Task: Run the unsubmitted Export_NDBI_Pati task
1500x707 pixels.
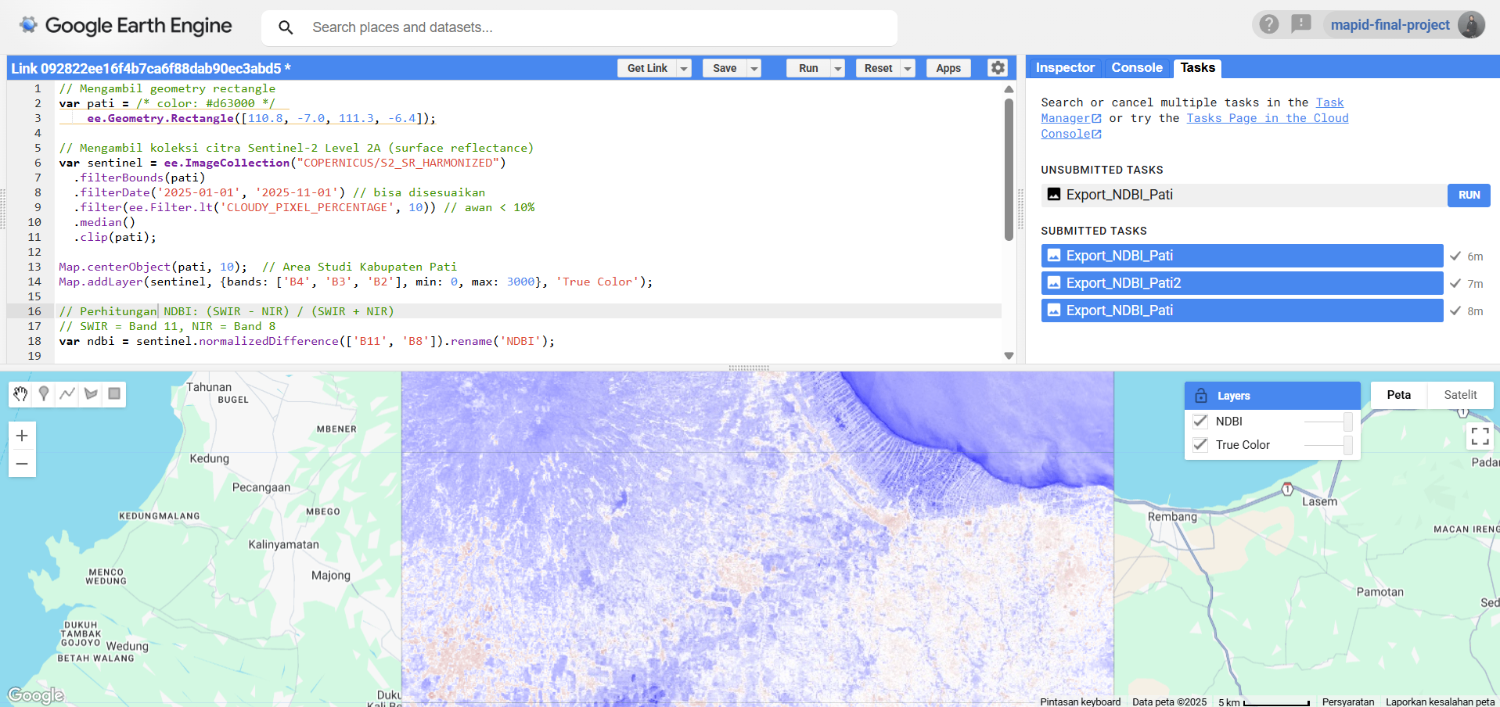Action: 1468,195
